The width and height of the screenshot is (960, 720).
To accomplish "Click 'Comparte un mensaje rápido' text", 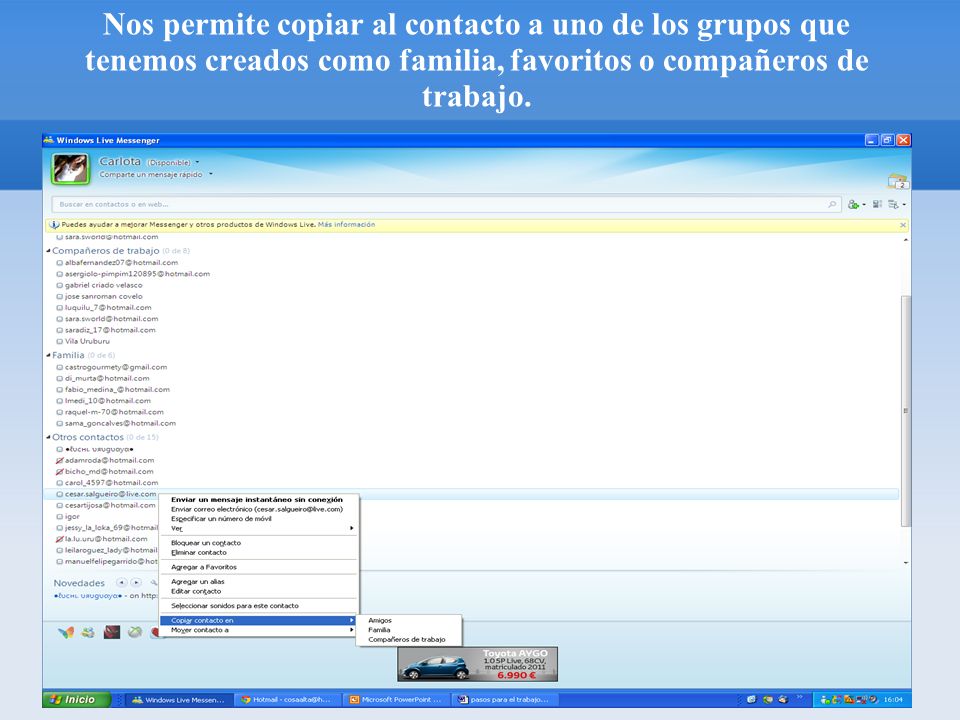I will (x=151, y=174).
